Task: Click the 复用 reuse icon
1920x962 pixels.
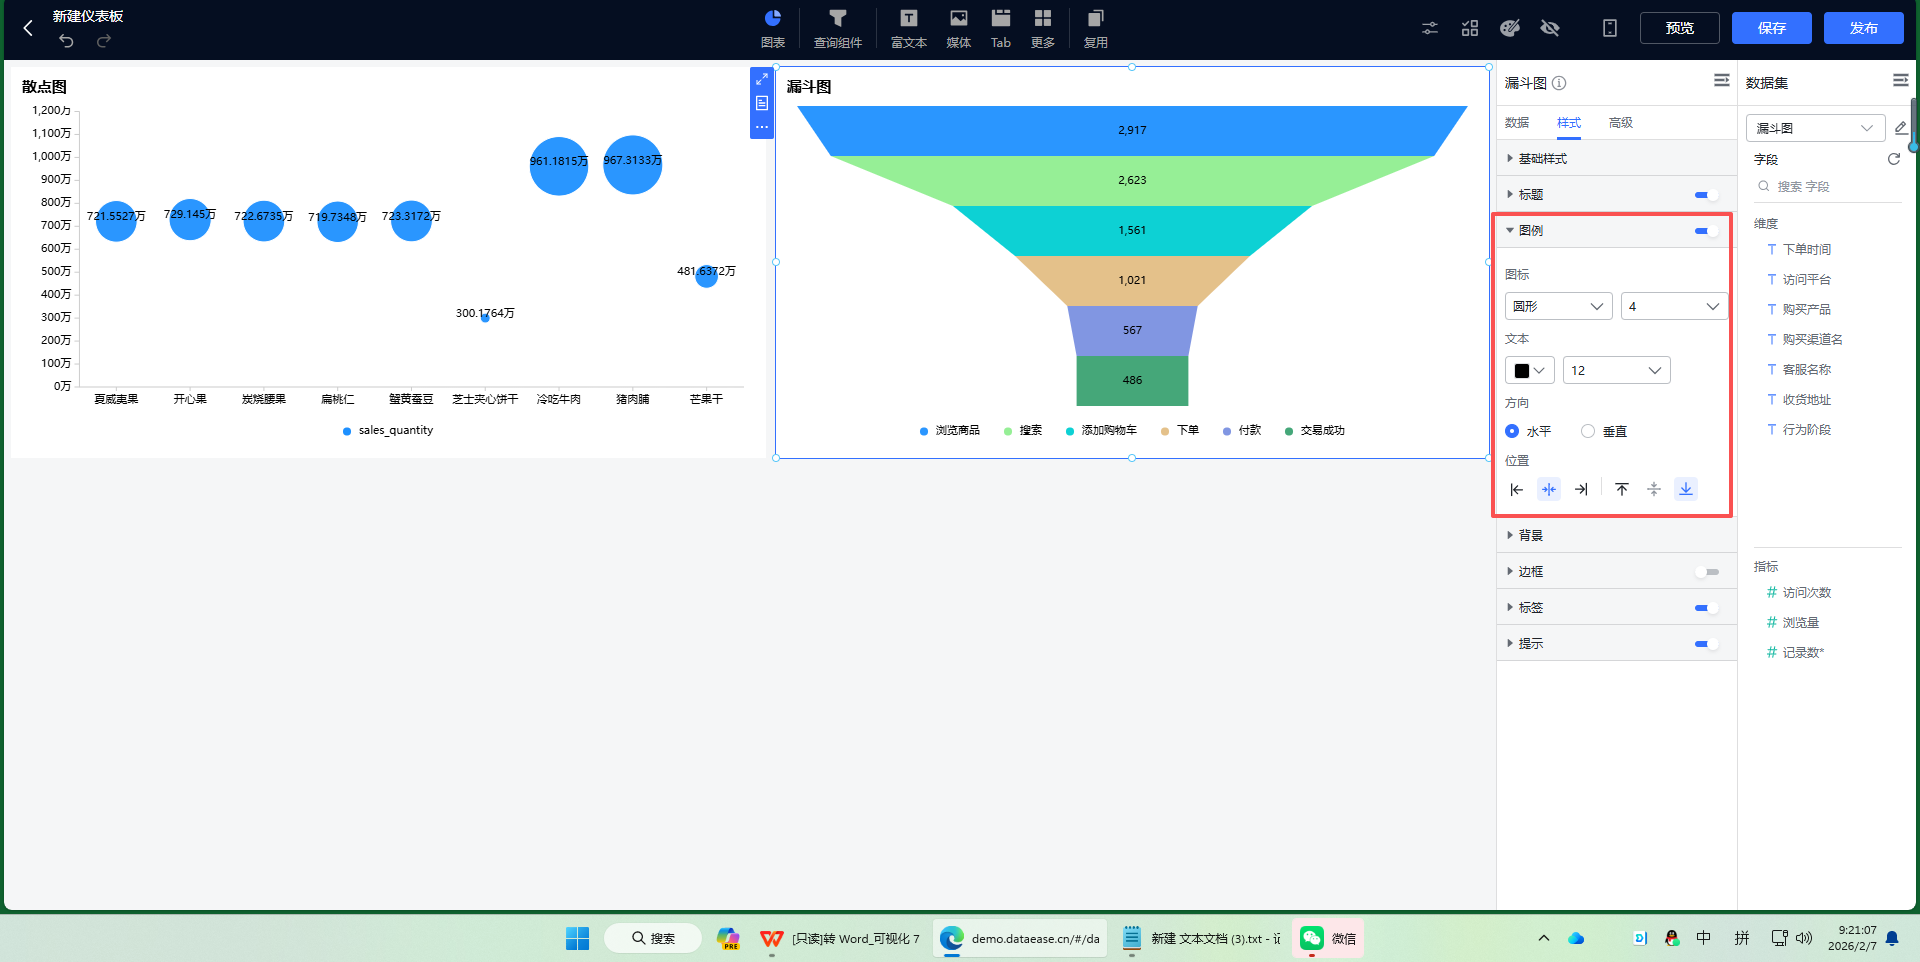Action: [x=1096, y=28]
